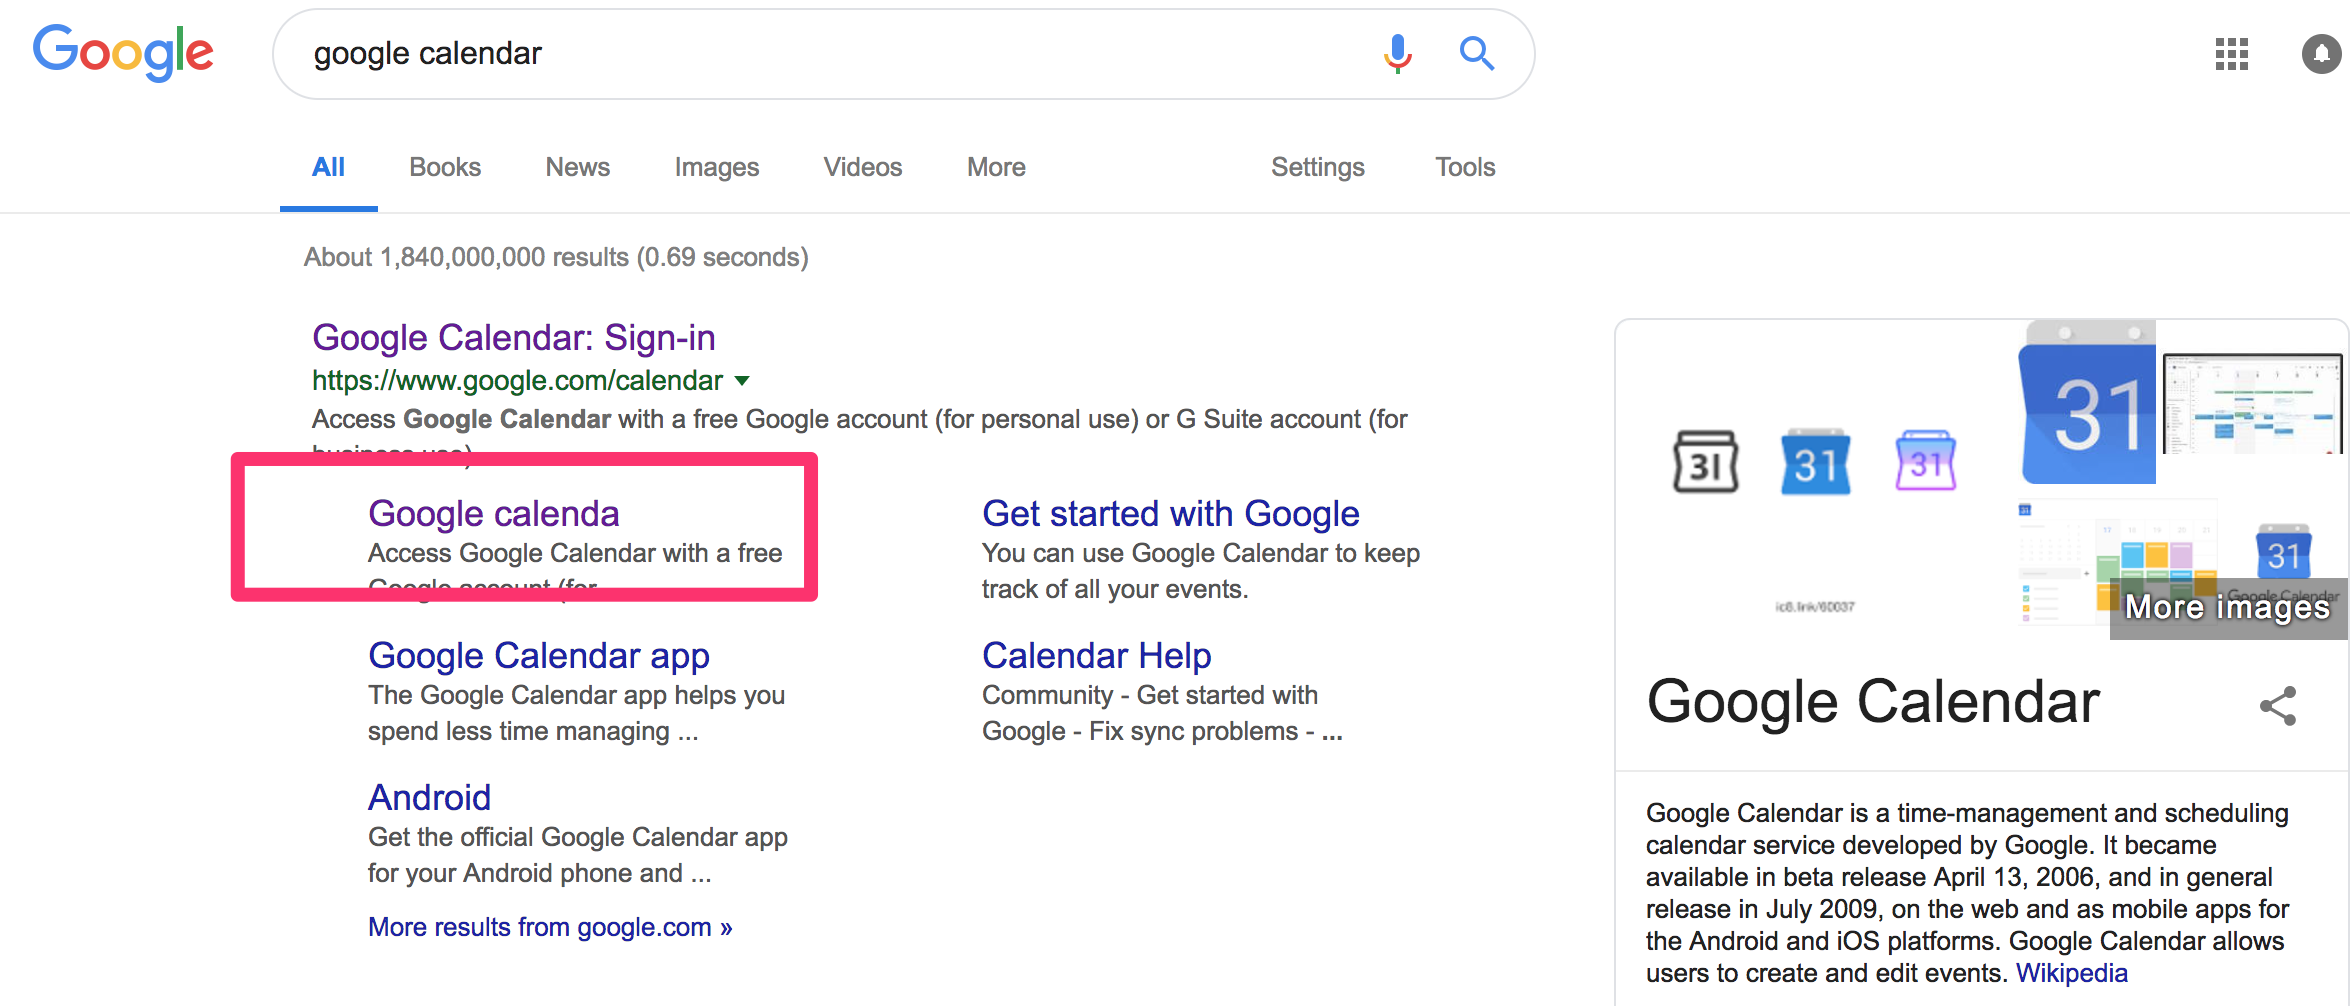Screen dimensions: 2350x1006
Task: Open the Android sitelink
Action: (x=429, y=798)
